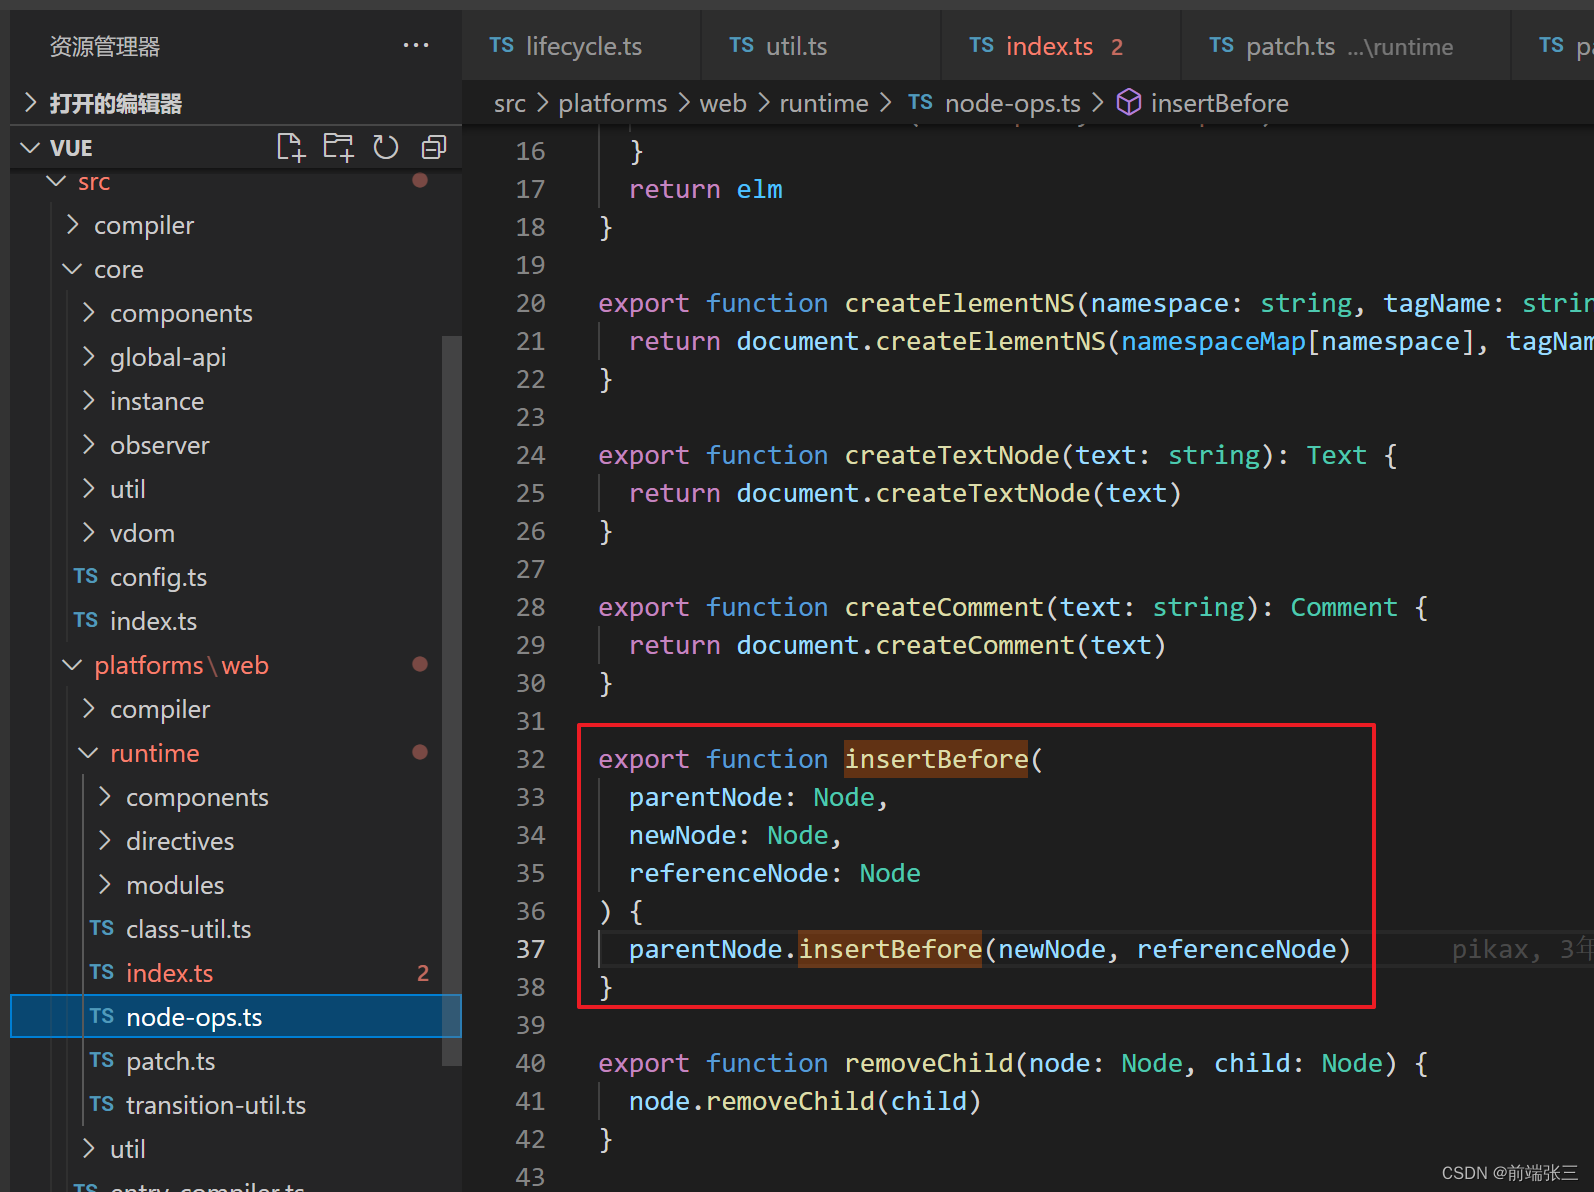The width and height of the screenshot is (1594, 1192).
Task: Switch to the util.ts tab
Action: (x=821, y=46)
